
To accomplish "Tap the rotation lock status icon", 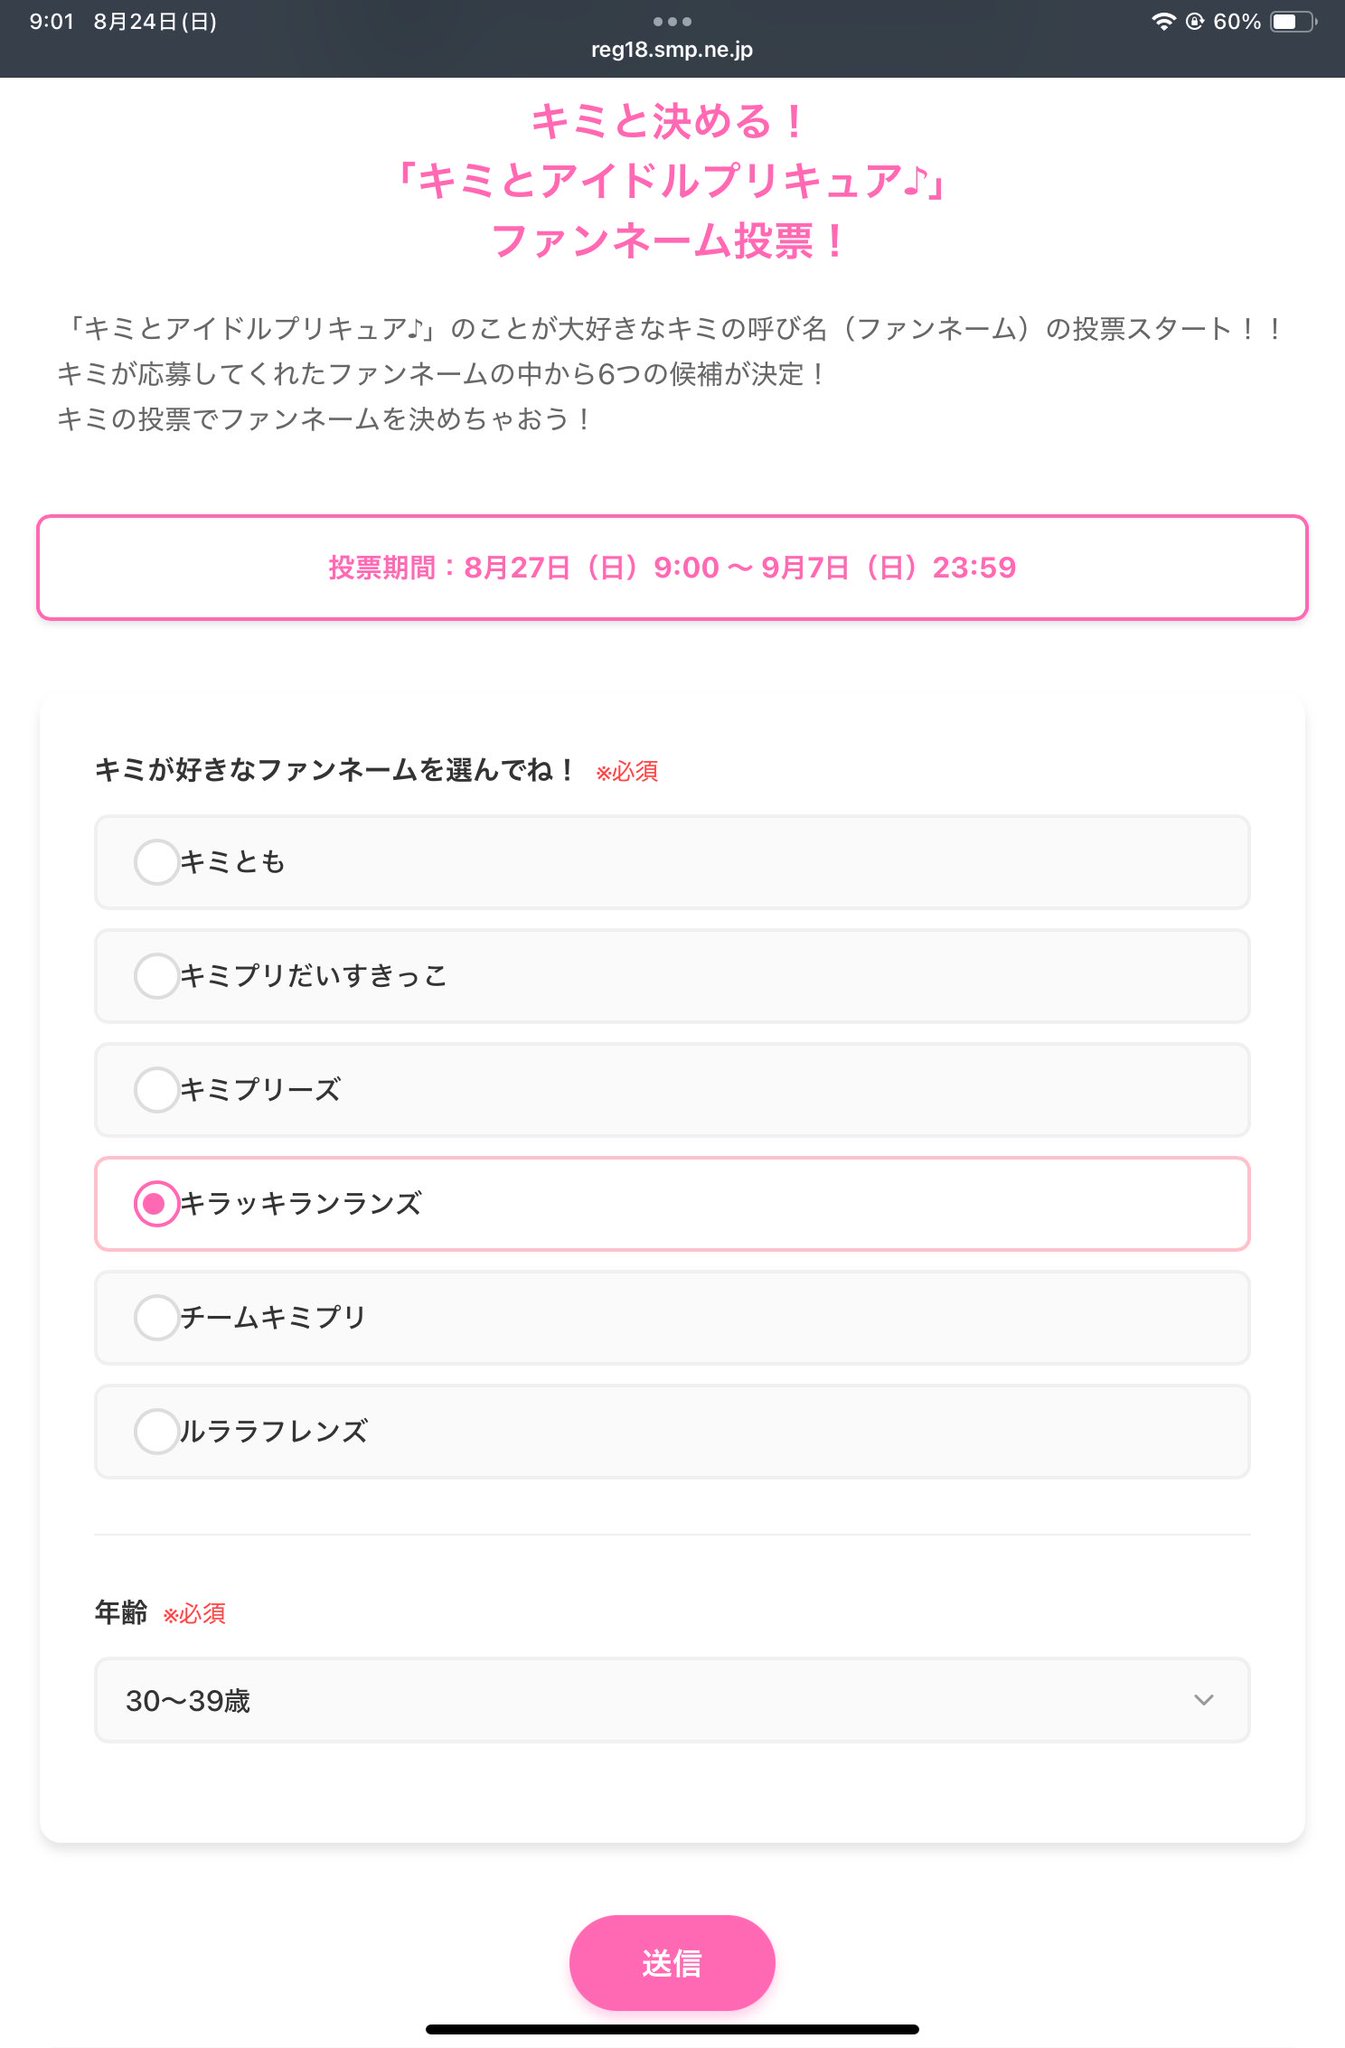I will click(1194, 21).
